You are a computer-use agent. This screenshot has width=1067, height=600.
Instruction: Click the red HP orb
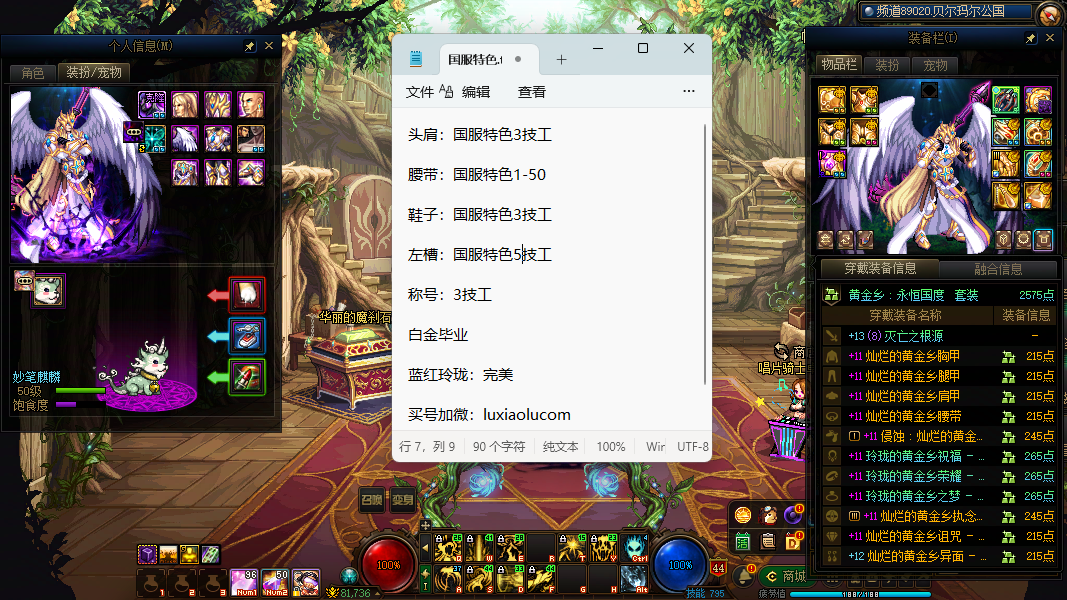(387, 565)
